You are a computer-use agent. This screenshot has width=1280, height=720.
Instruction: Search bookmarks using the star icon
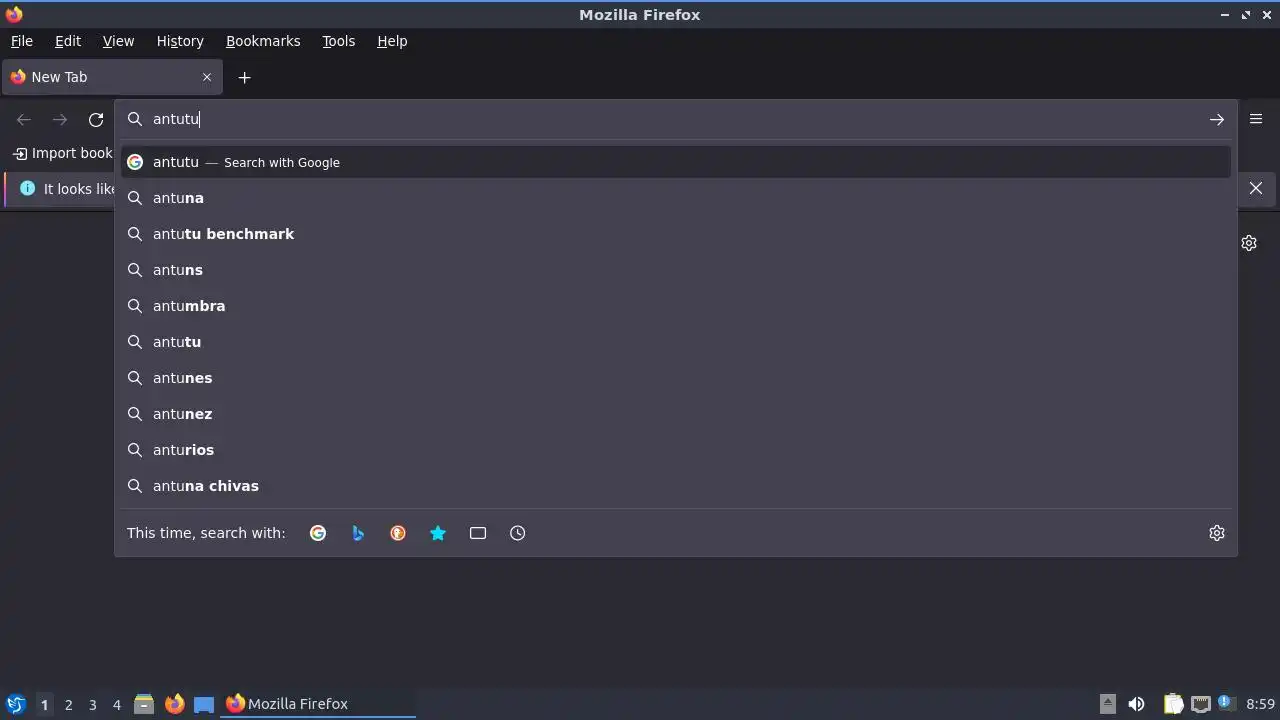pos(438,533)
